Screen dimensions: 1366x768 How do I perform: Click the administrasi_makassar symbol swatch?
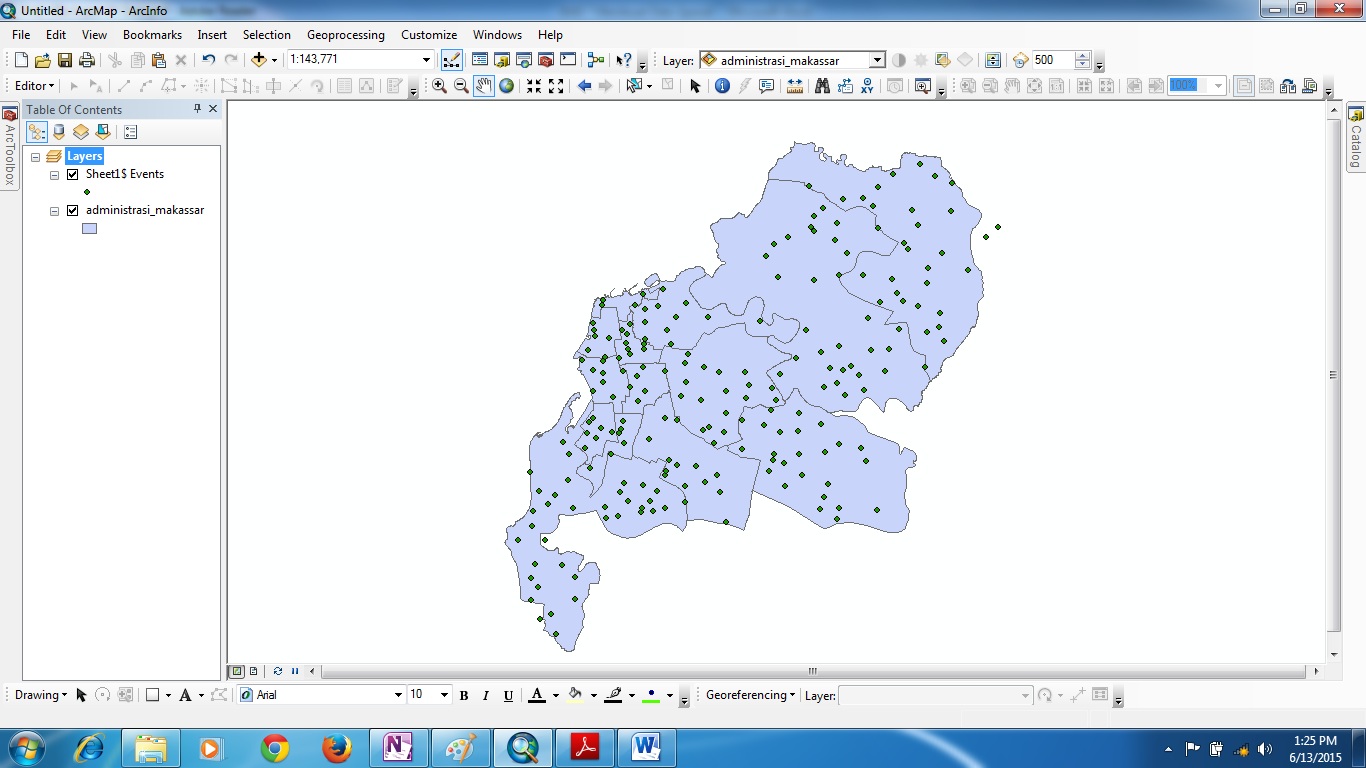coord(89,227)
